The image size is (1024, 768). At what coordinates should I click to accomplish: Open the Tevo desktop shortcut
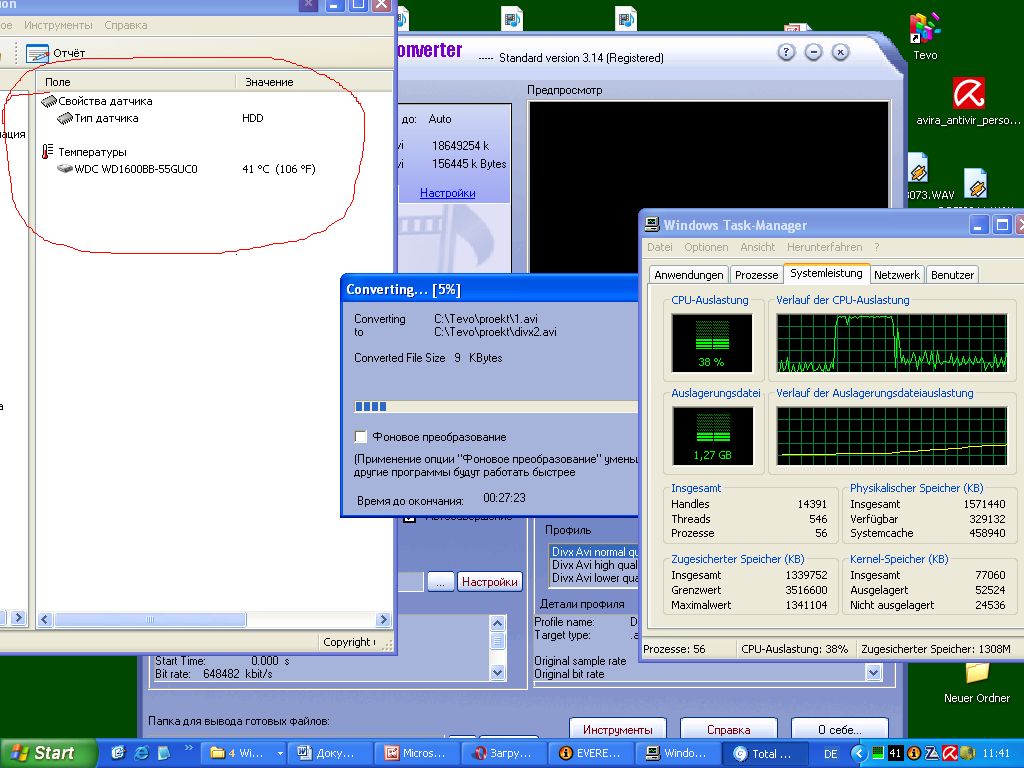click(925, 29)
